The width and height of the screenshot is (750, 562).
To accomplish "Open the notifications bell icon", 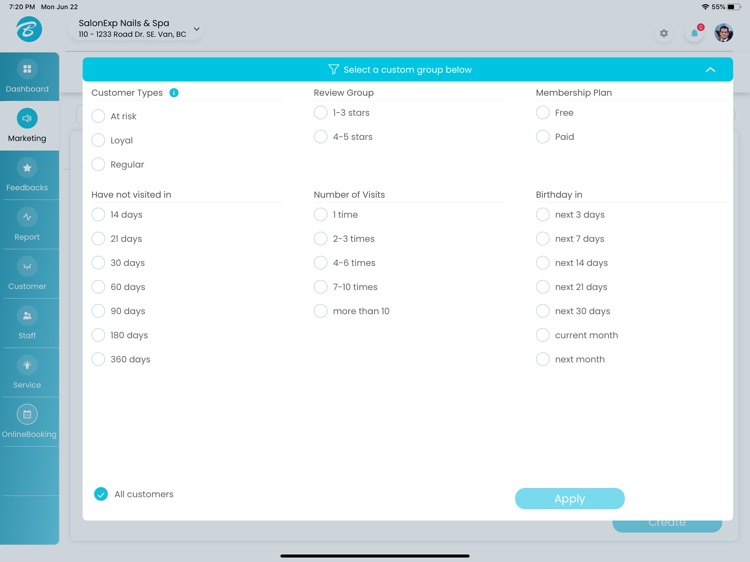I will coord(695,33).
